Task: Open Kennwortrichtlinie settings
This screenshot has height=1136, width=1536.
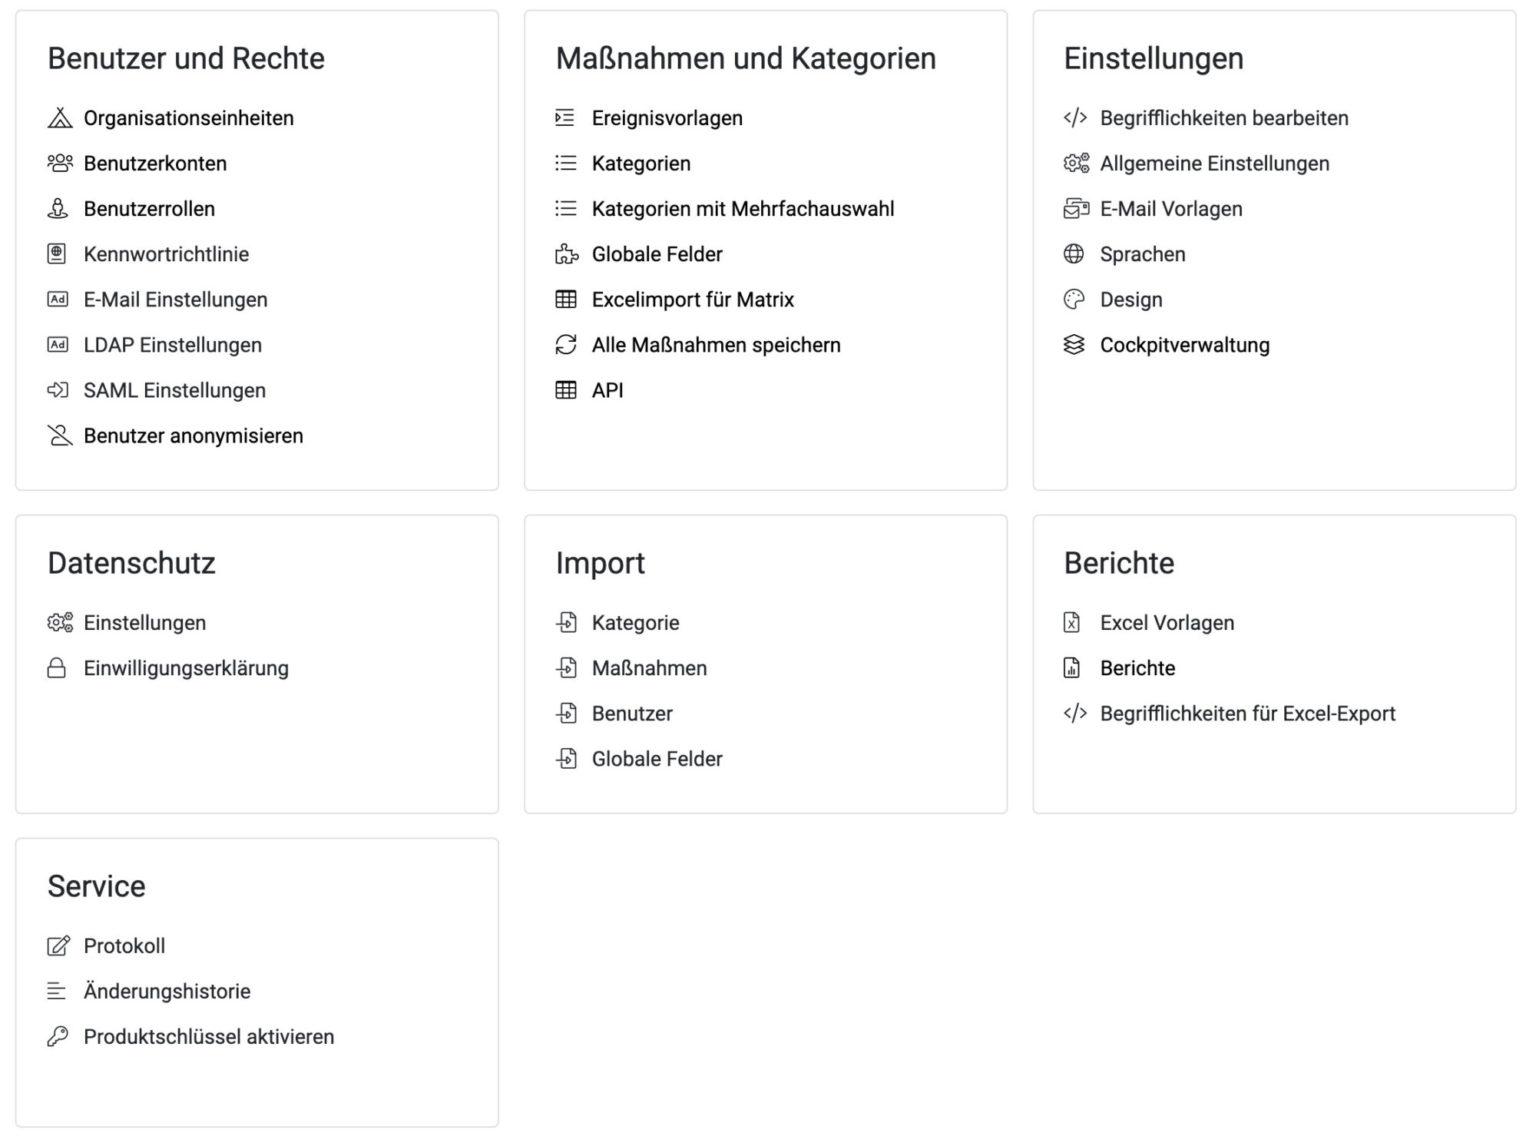Action: 166,254
